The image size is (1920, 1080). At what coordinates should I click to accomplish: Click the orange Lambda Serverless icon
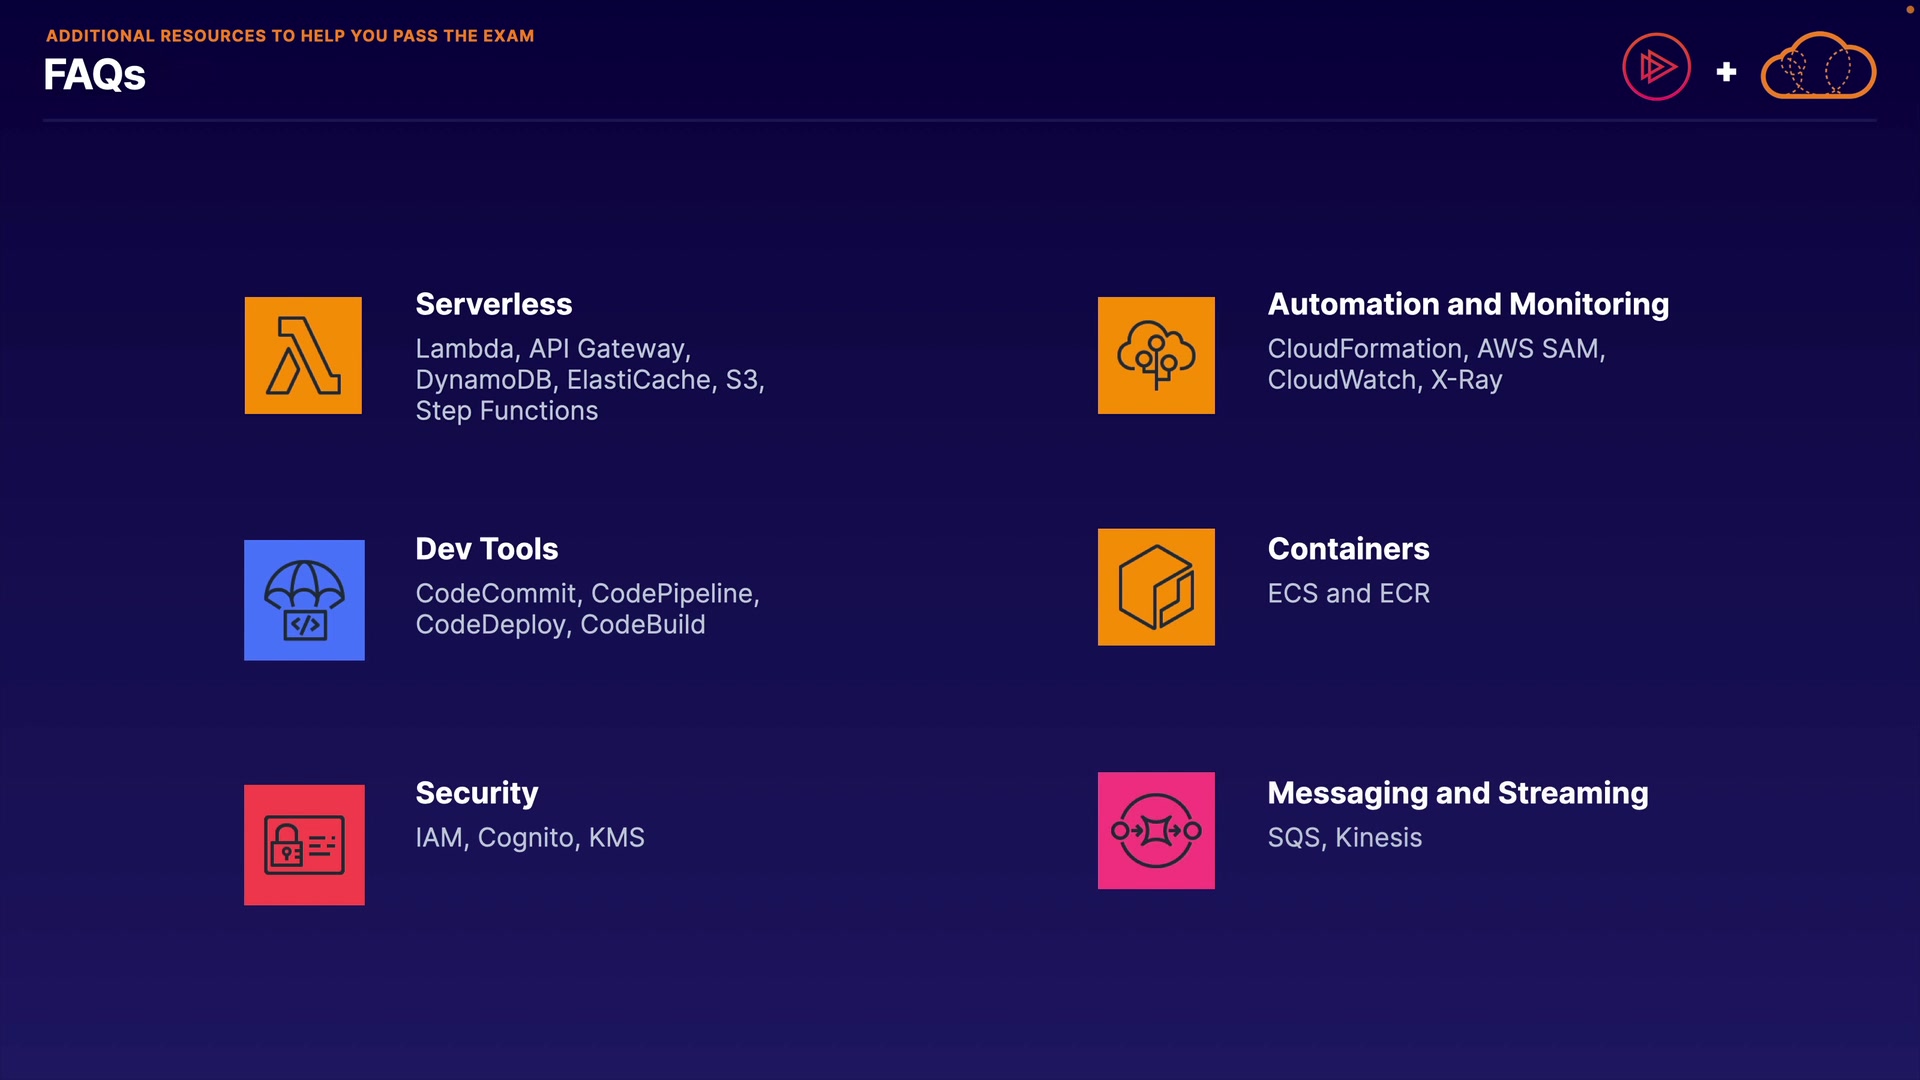[x=303, y=355]
